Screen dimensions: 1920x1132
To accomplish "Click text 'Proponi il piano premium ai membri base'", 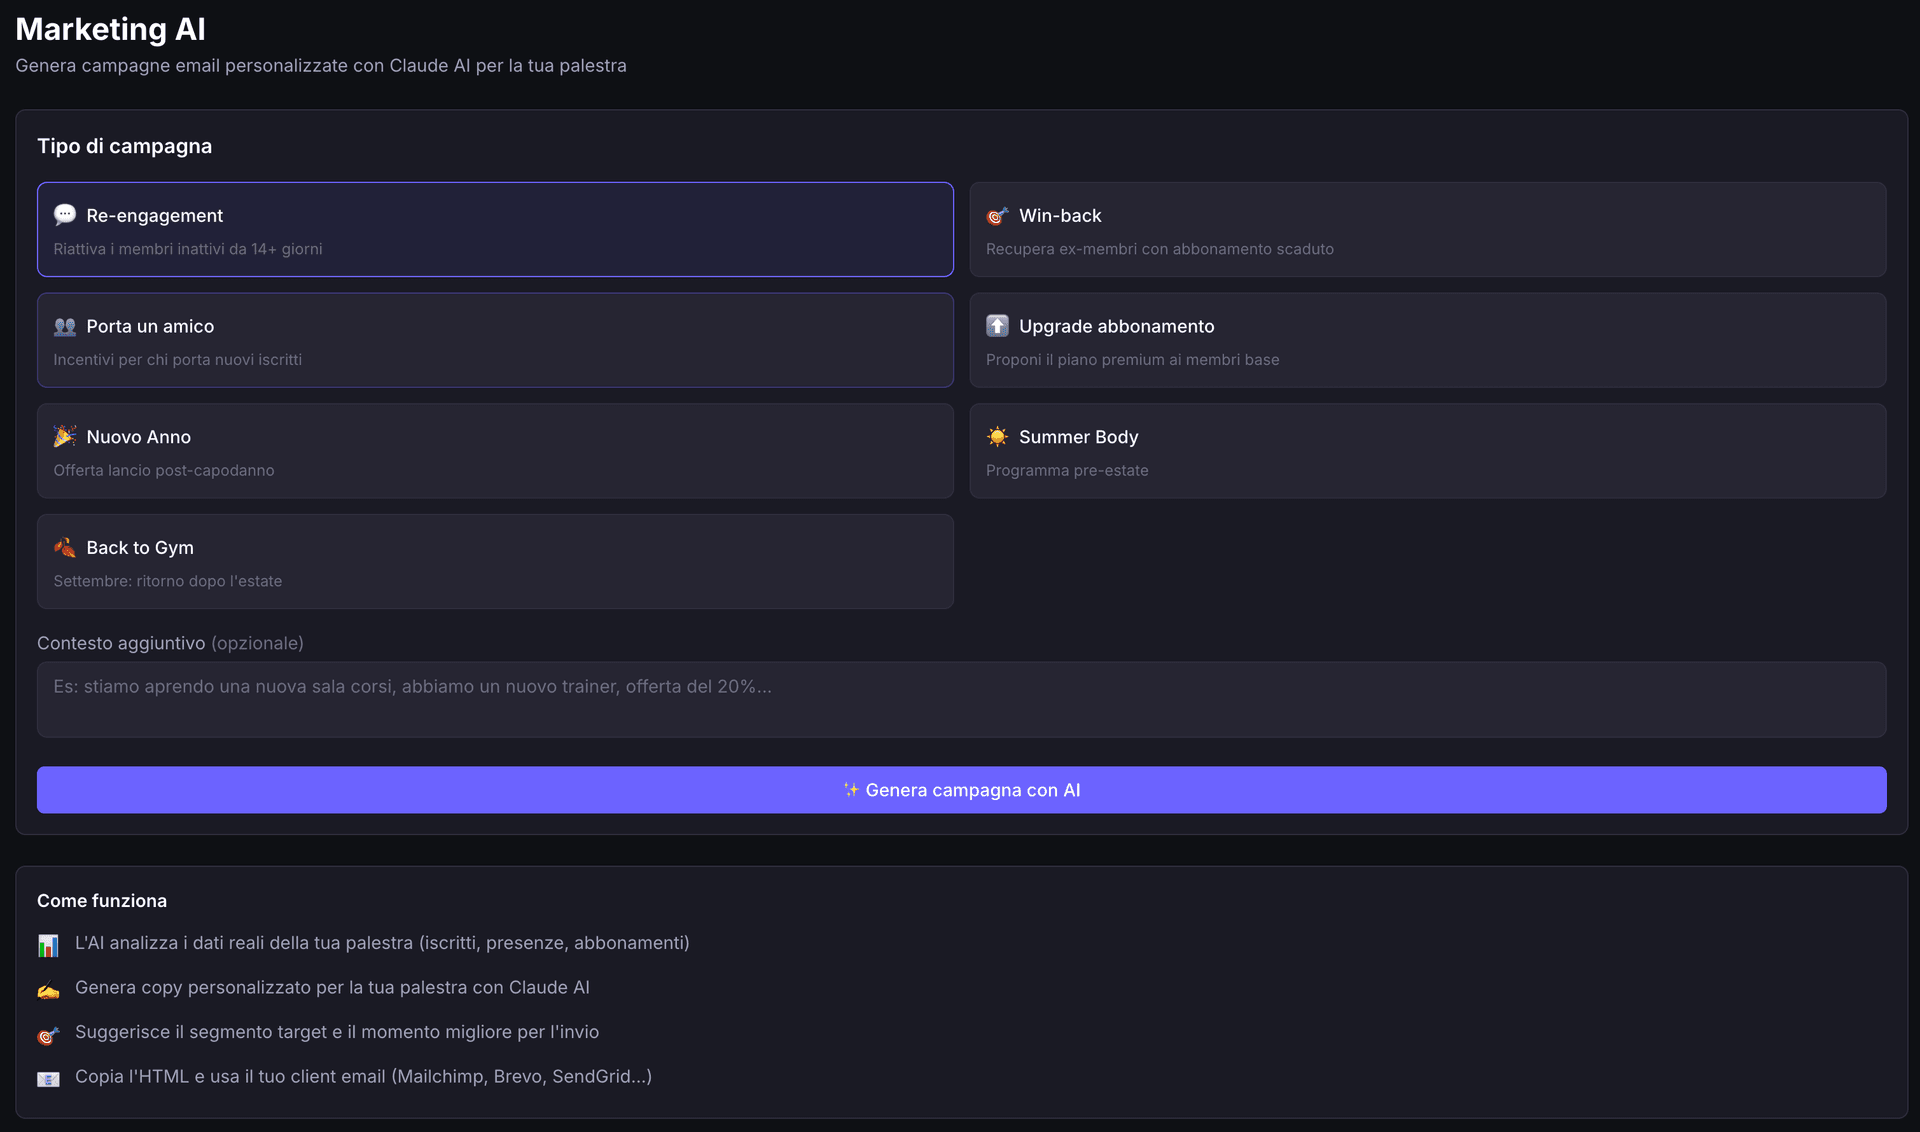I will point(1133,360).
